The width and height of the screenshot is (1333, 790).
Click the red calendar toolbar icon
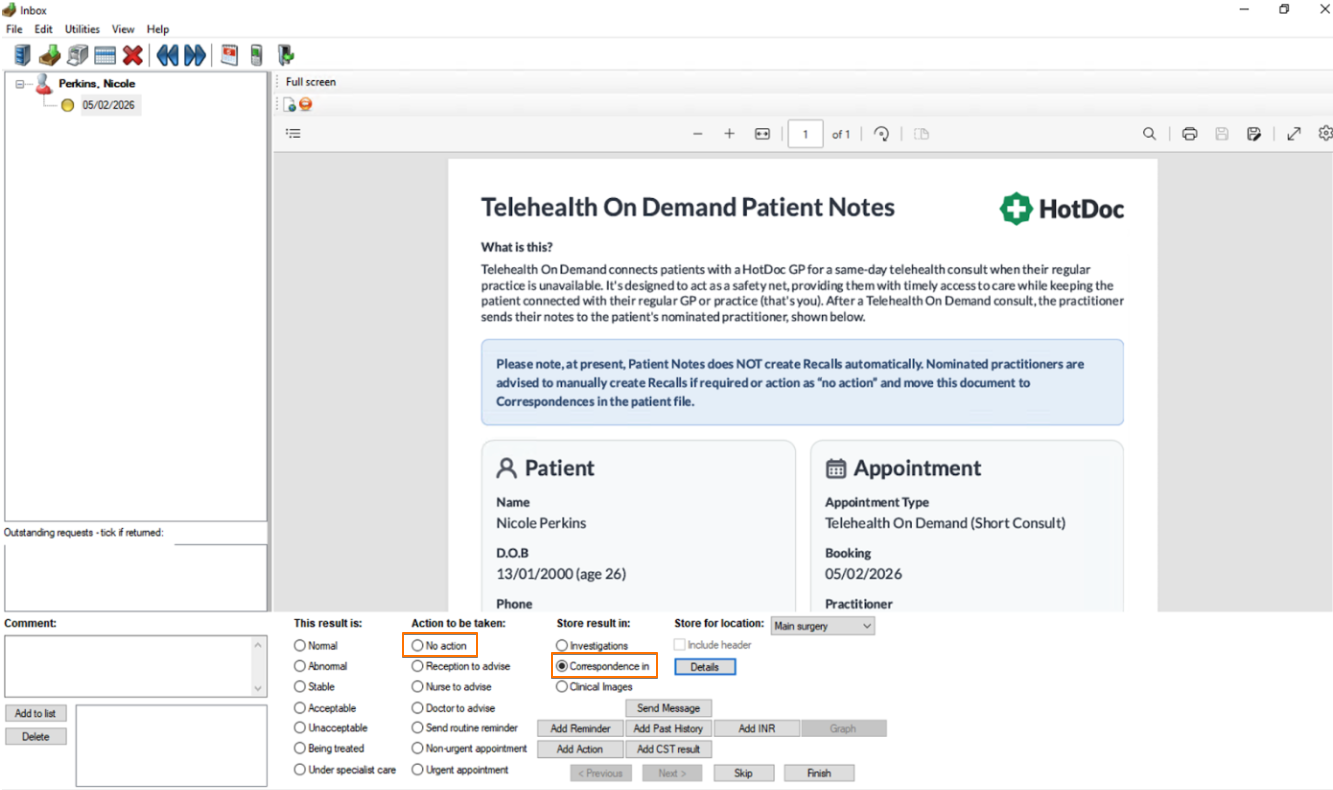coord(230,55)
